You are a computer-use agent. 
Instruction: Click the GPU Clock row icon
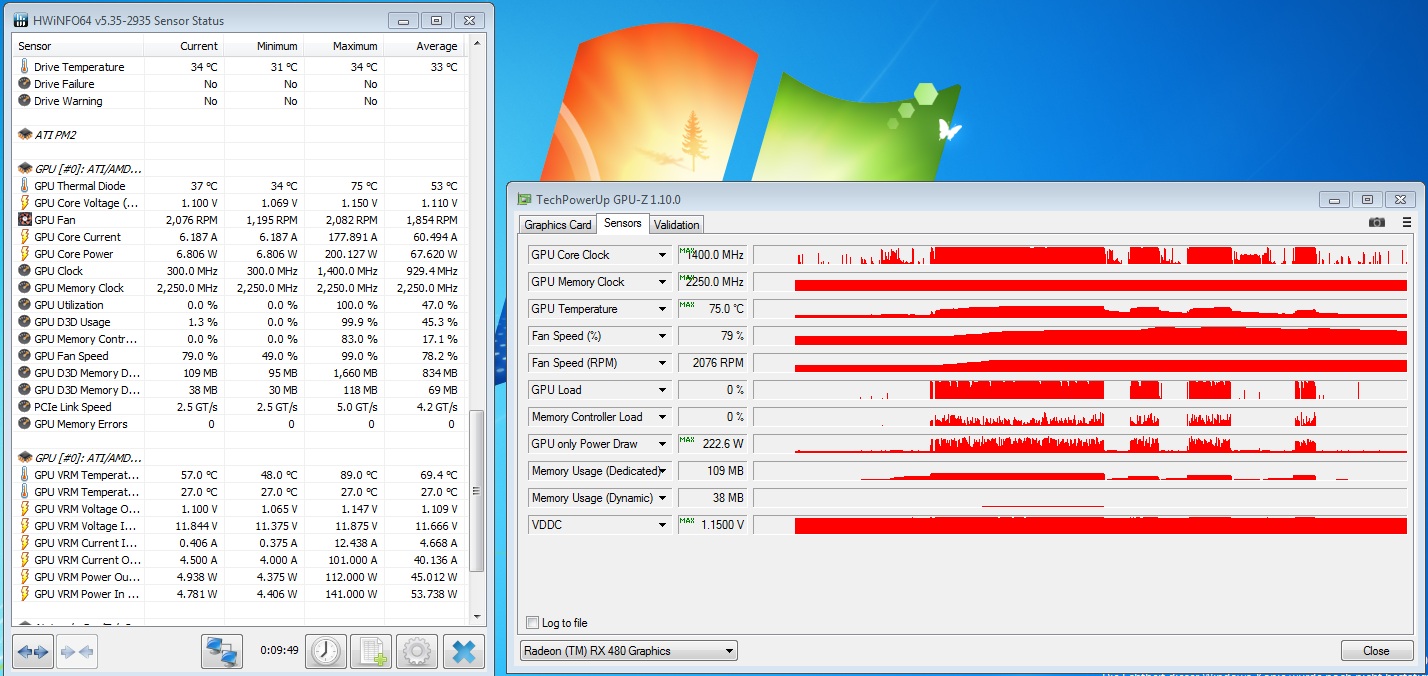[25, 271]
